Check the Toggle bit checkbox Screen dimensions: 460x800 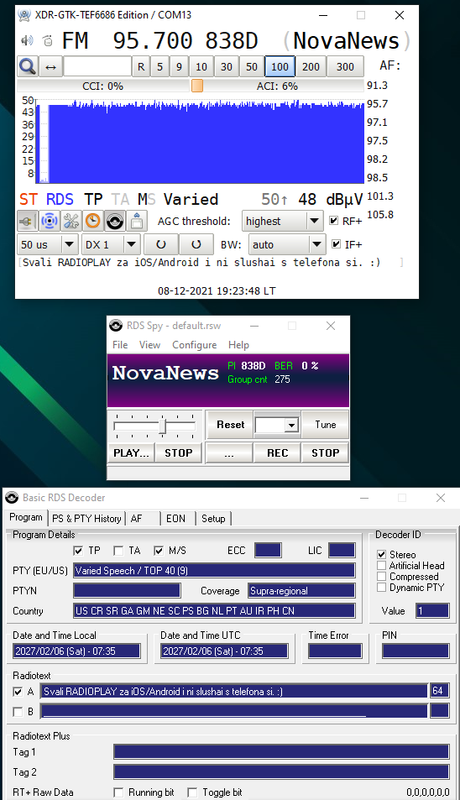point(192,792)
